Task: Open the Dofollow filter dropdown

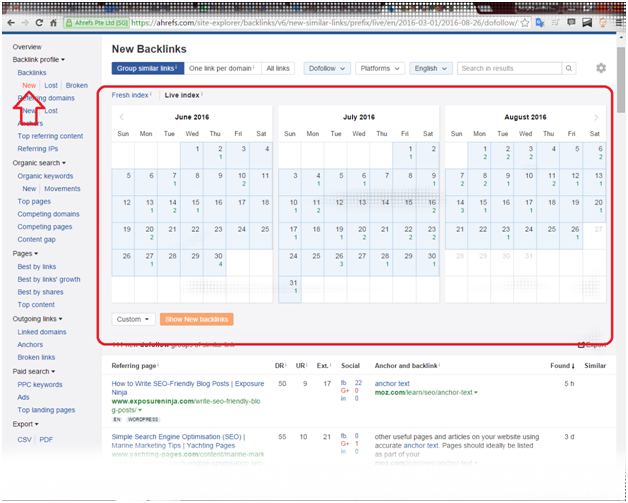Action: pos(327,68)
